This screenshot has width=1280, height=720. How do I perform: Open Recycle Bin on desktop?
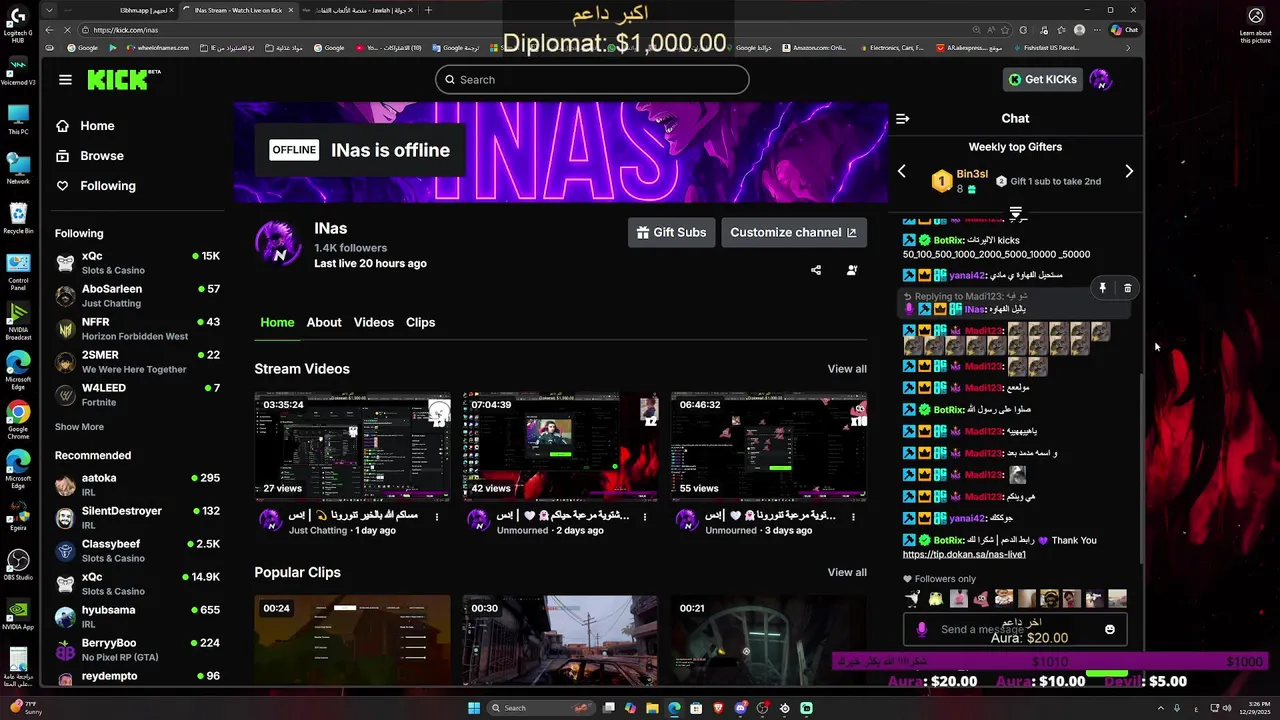click(18, 217)
